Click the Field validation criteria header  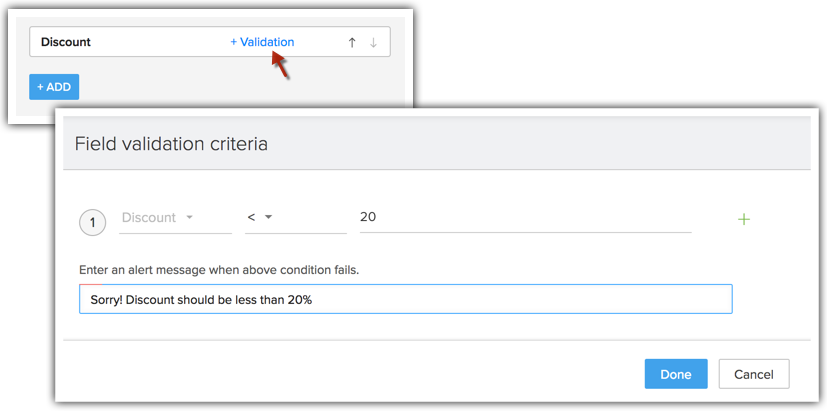pos(171,144)
